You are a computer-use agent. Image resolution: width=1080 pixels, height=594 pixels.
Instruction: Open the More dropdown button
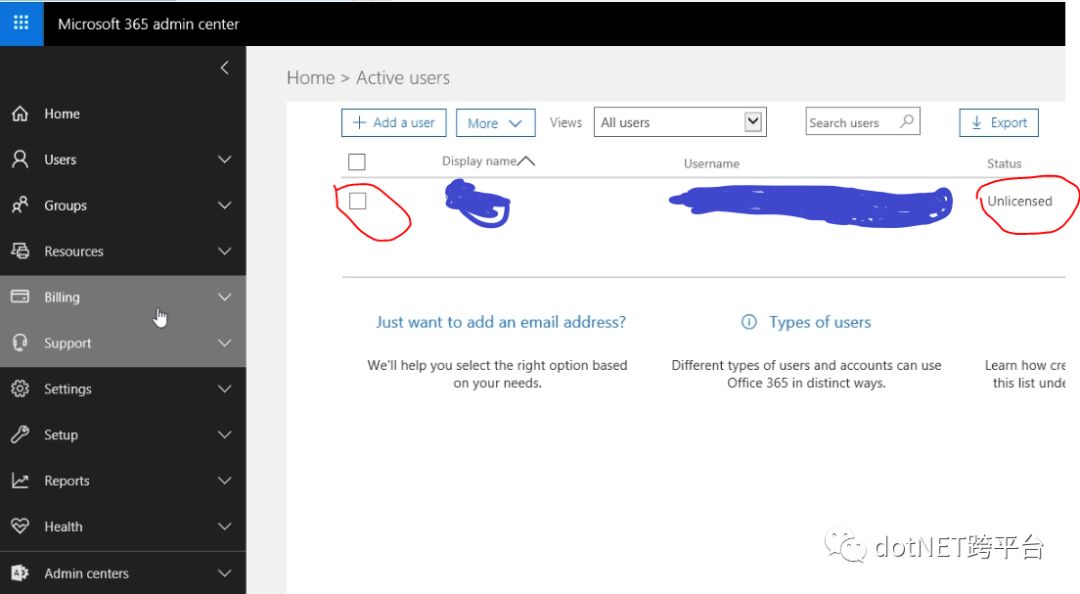tap(495, 123)
